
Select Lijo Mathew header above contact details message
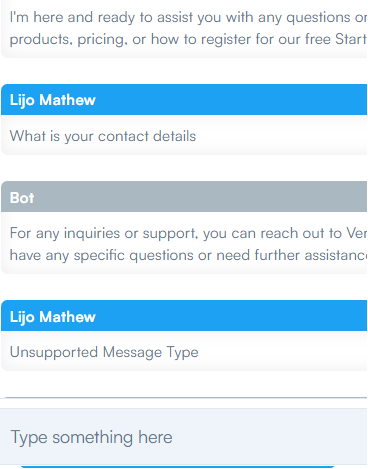click(184, 100)
